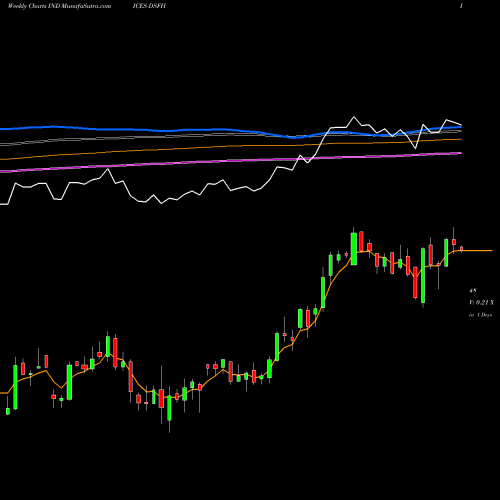Screen dimensions: 500x500
Task: Click the last small red candlestick on the right
Action: (x=462, y=249)
